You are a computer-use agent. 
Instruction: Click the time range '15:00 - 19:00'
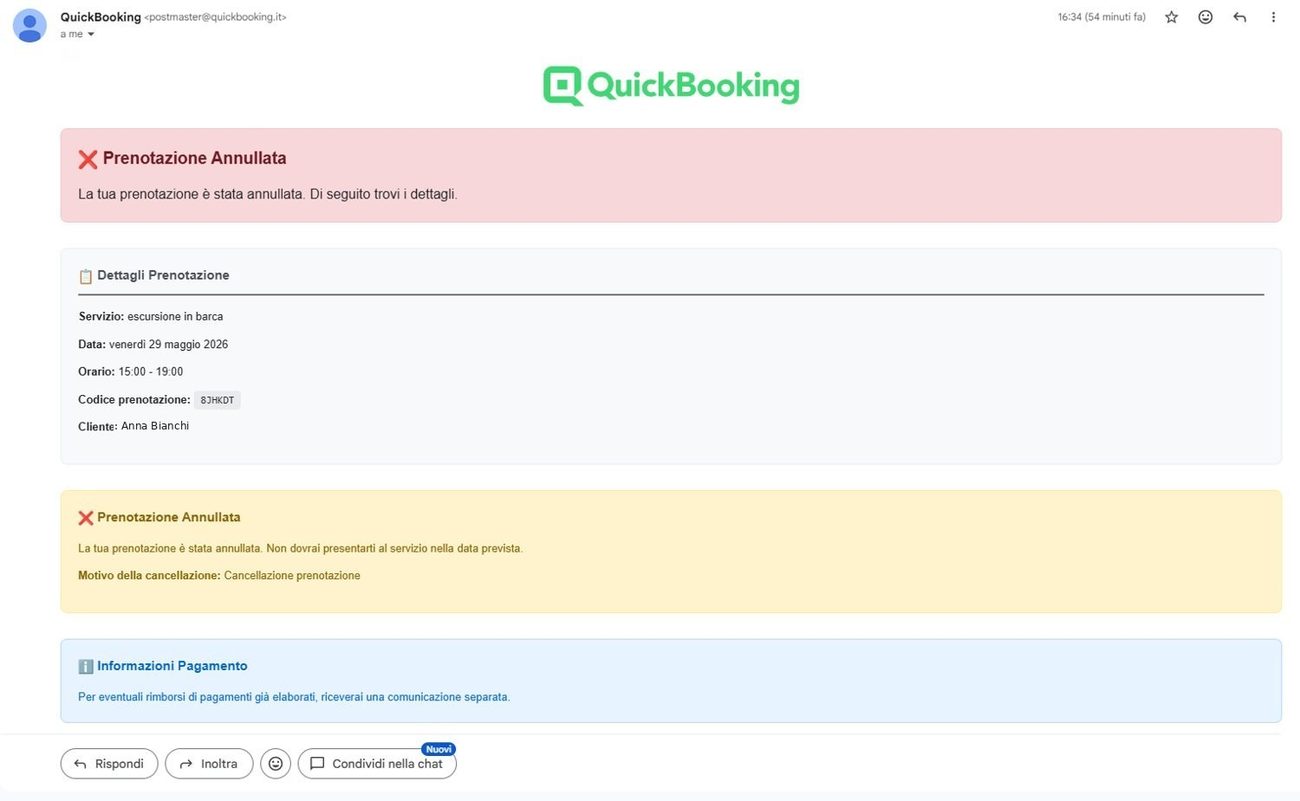[x=150, y=371]
